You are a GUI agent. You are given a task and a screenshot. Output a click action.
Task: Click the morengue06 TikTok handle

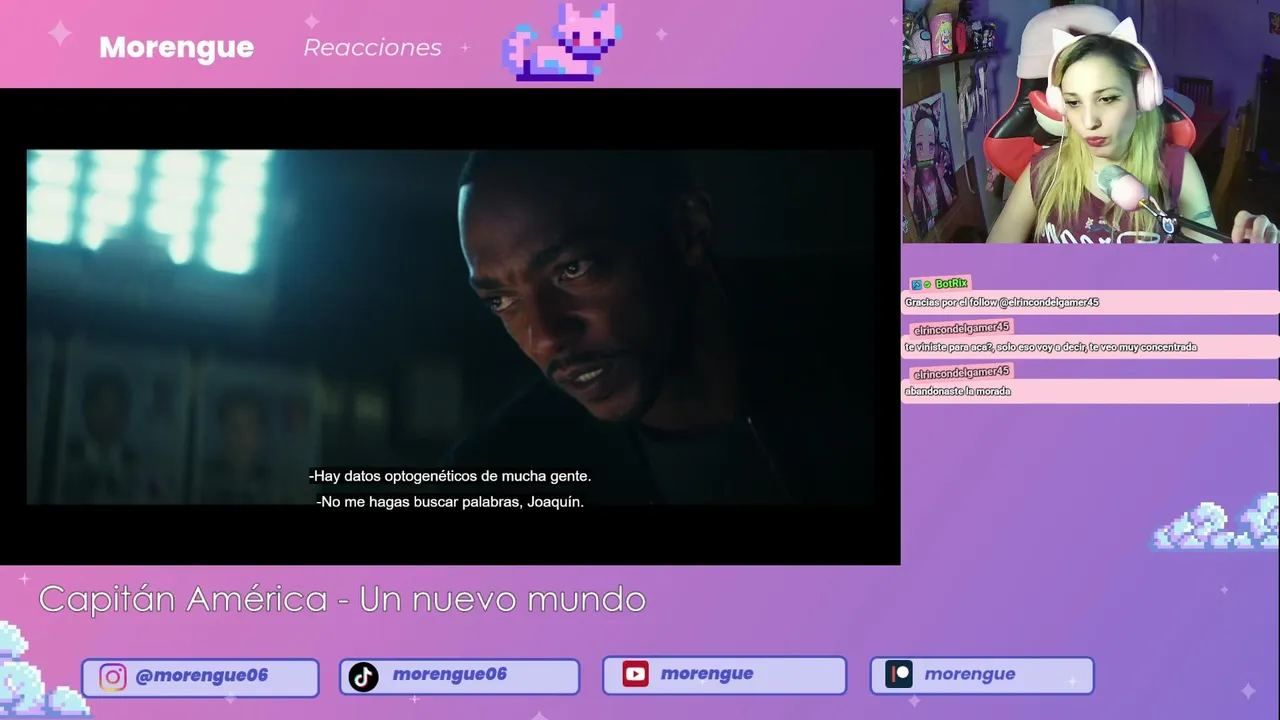pos(449,674)
